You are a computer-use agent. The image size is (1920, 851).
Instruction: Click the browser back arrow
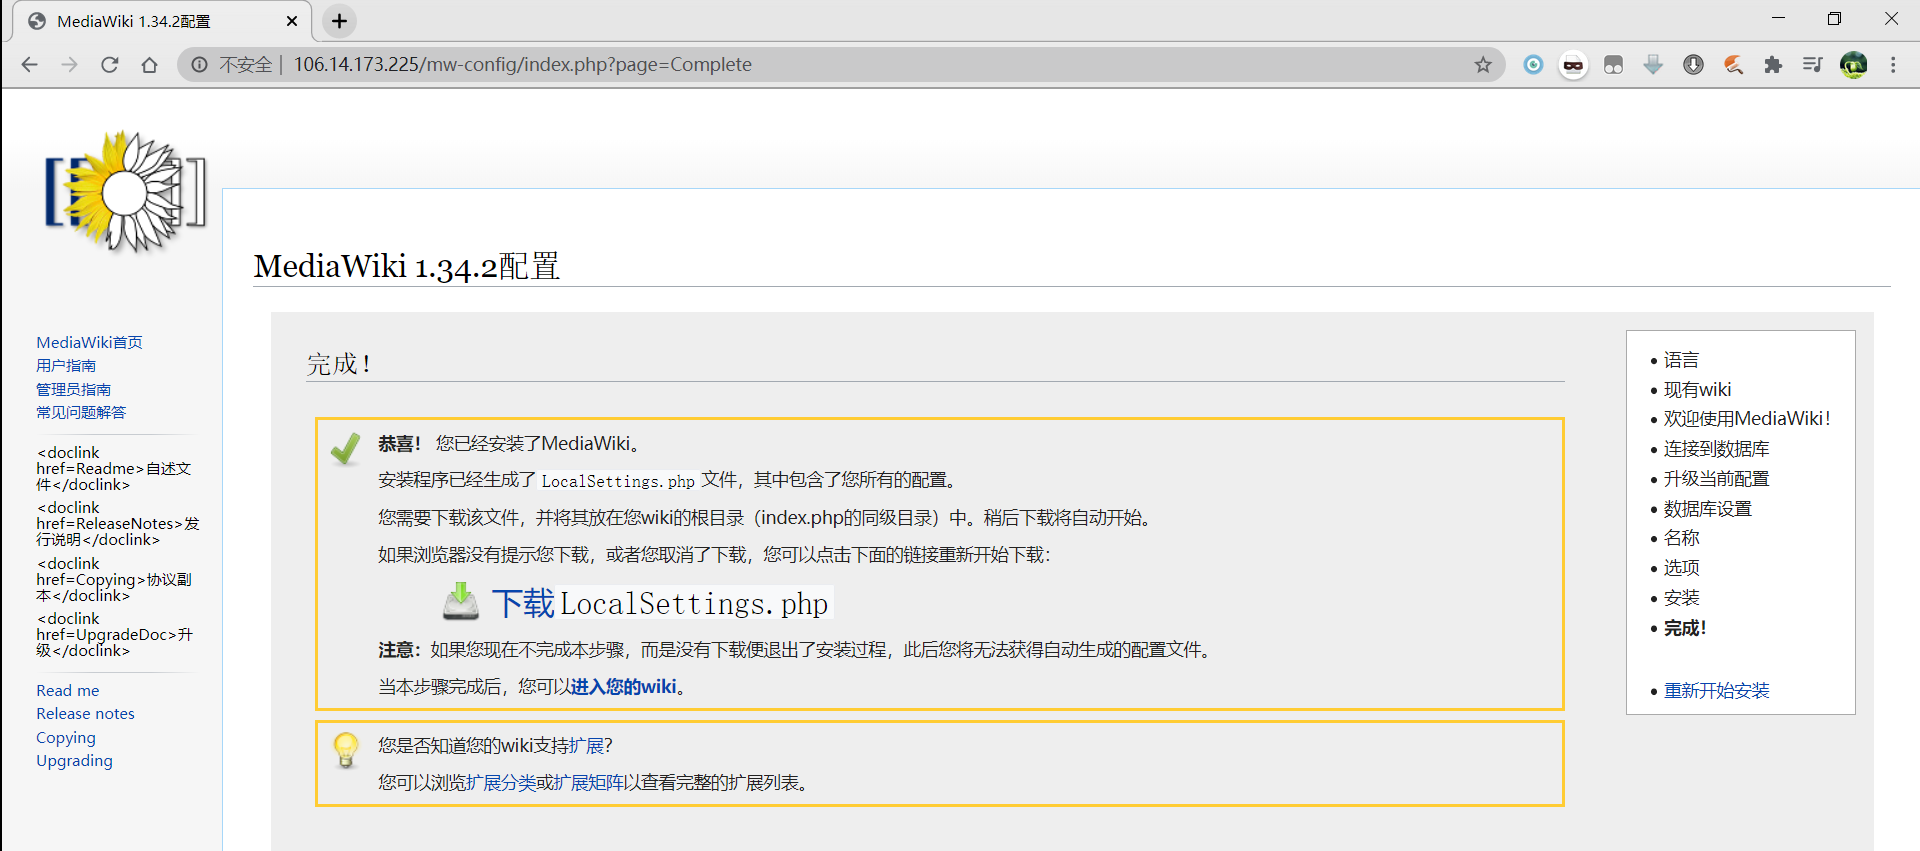[x=30, y=65]
